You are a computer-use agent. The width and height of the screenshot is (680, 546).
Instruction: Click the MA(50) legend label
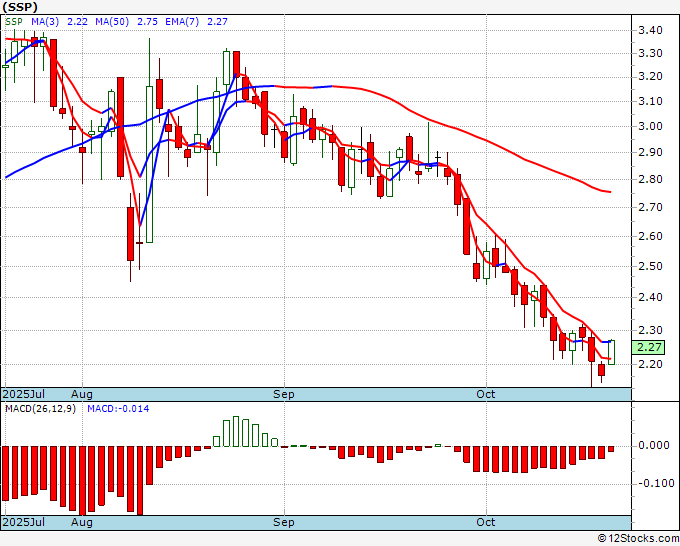112,22
